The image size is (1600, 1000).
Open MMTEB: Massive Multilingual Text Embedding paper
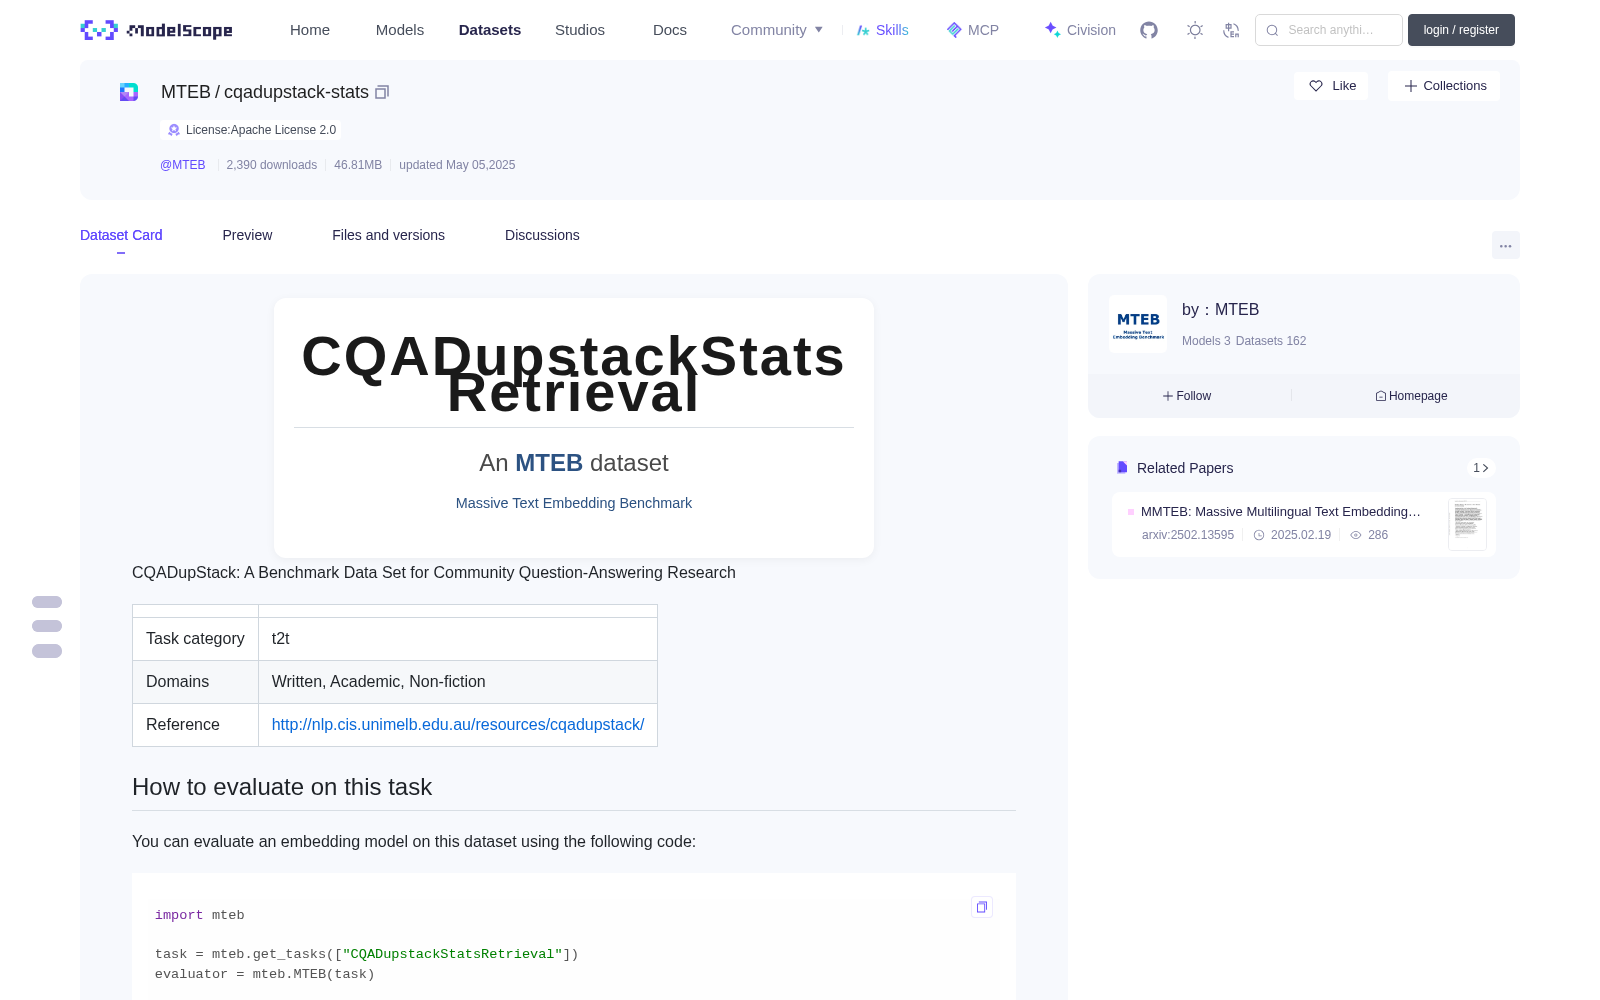(1280, 511)
